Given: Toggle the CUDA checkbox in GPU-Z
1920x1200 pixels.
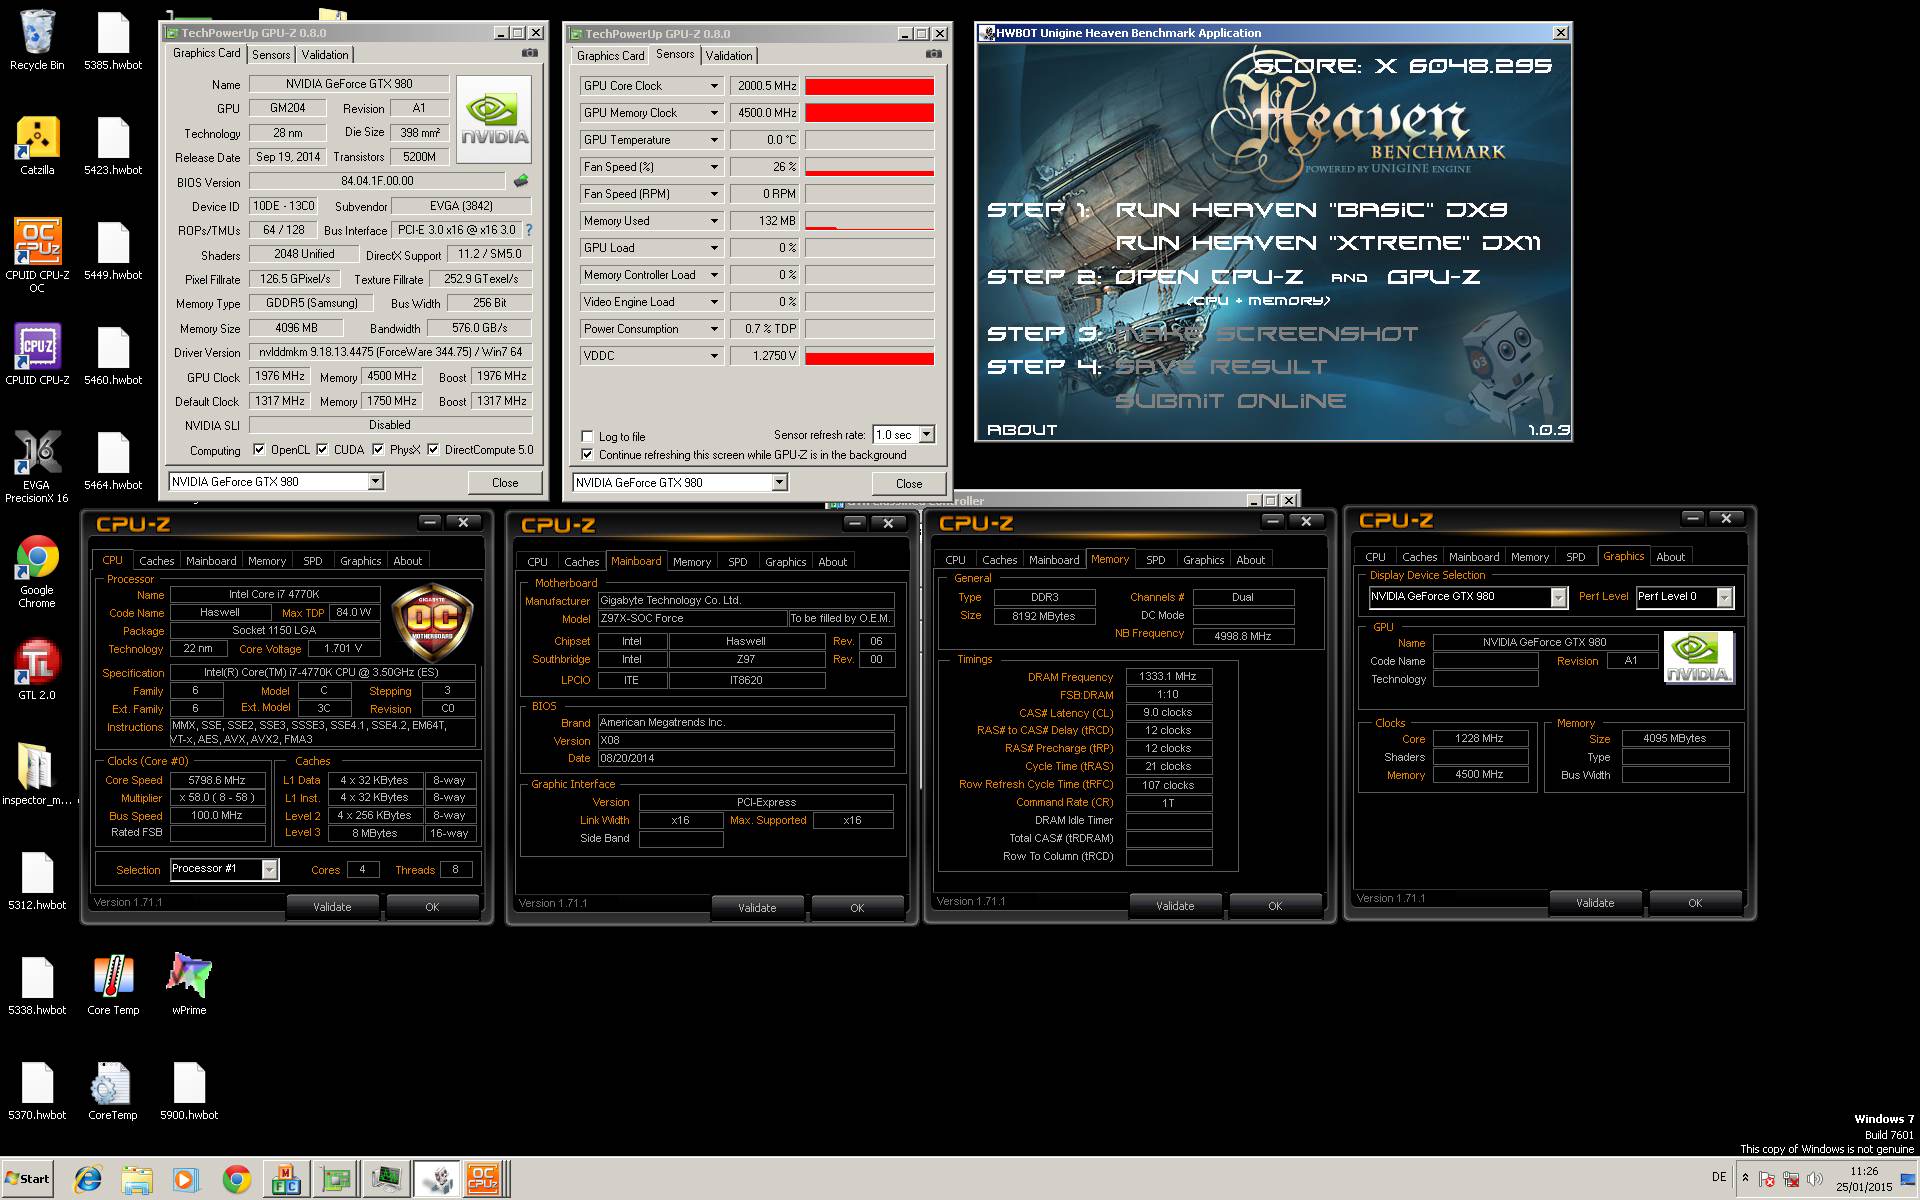Looking at the screenshot, I should coord(322,450).
